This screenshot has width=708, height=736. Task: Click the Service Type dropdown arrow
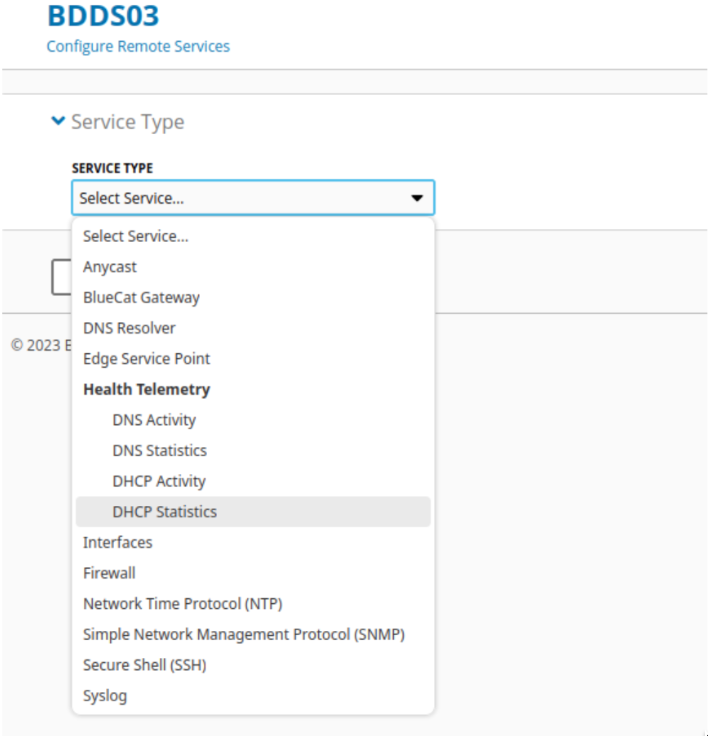coord(416,198)
